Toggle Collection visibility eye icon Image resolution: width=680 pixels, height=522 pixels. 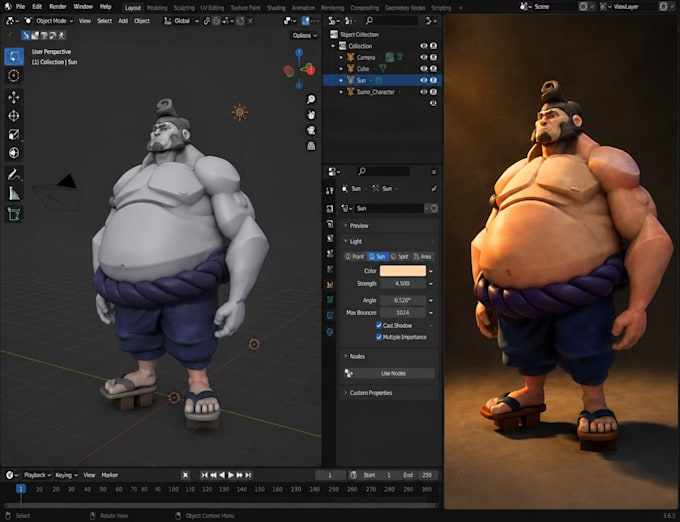424,46
